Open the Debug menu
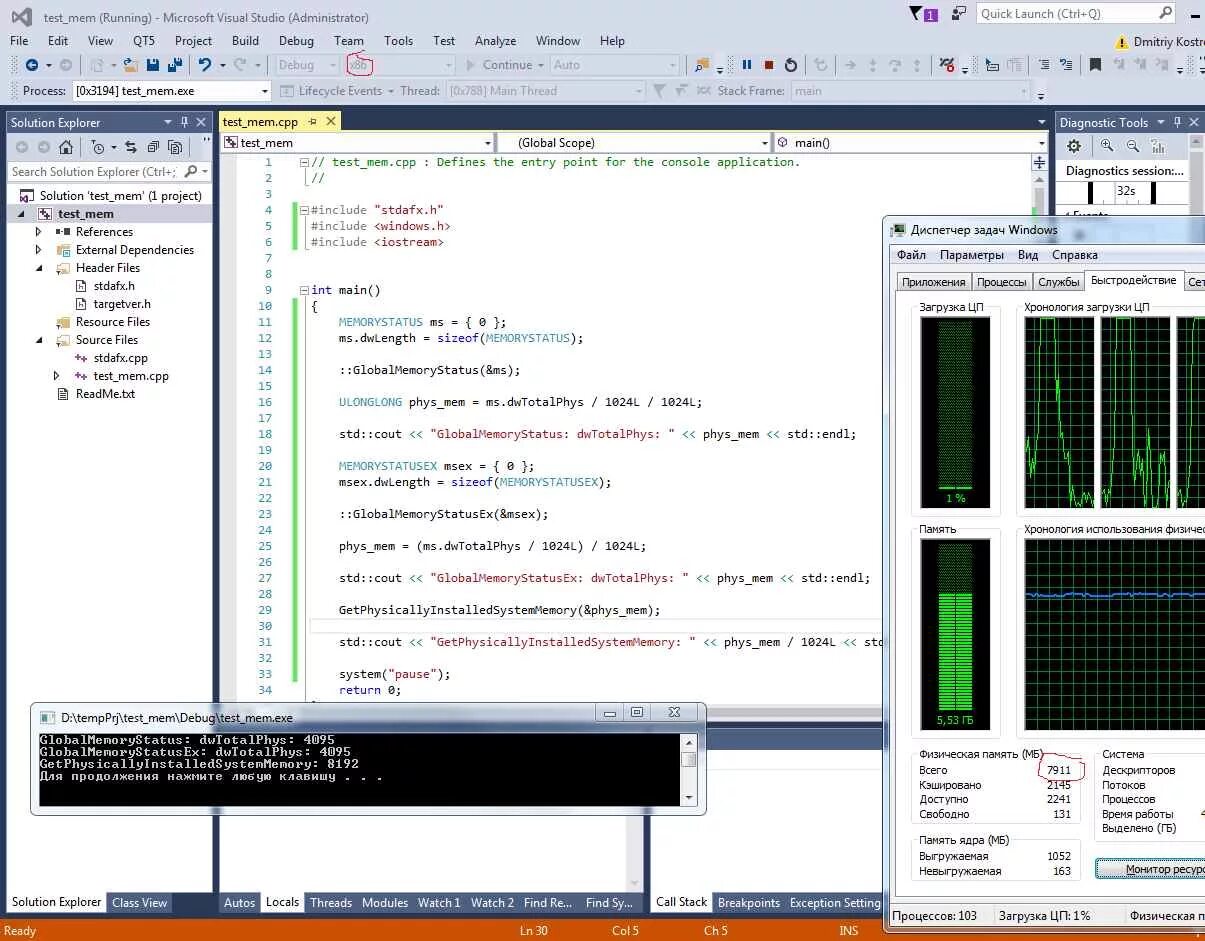Image resolution: width=1205 pixels, height=941 pixels. tap(296, 41)
